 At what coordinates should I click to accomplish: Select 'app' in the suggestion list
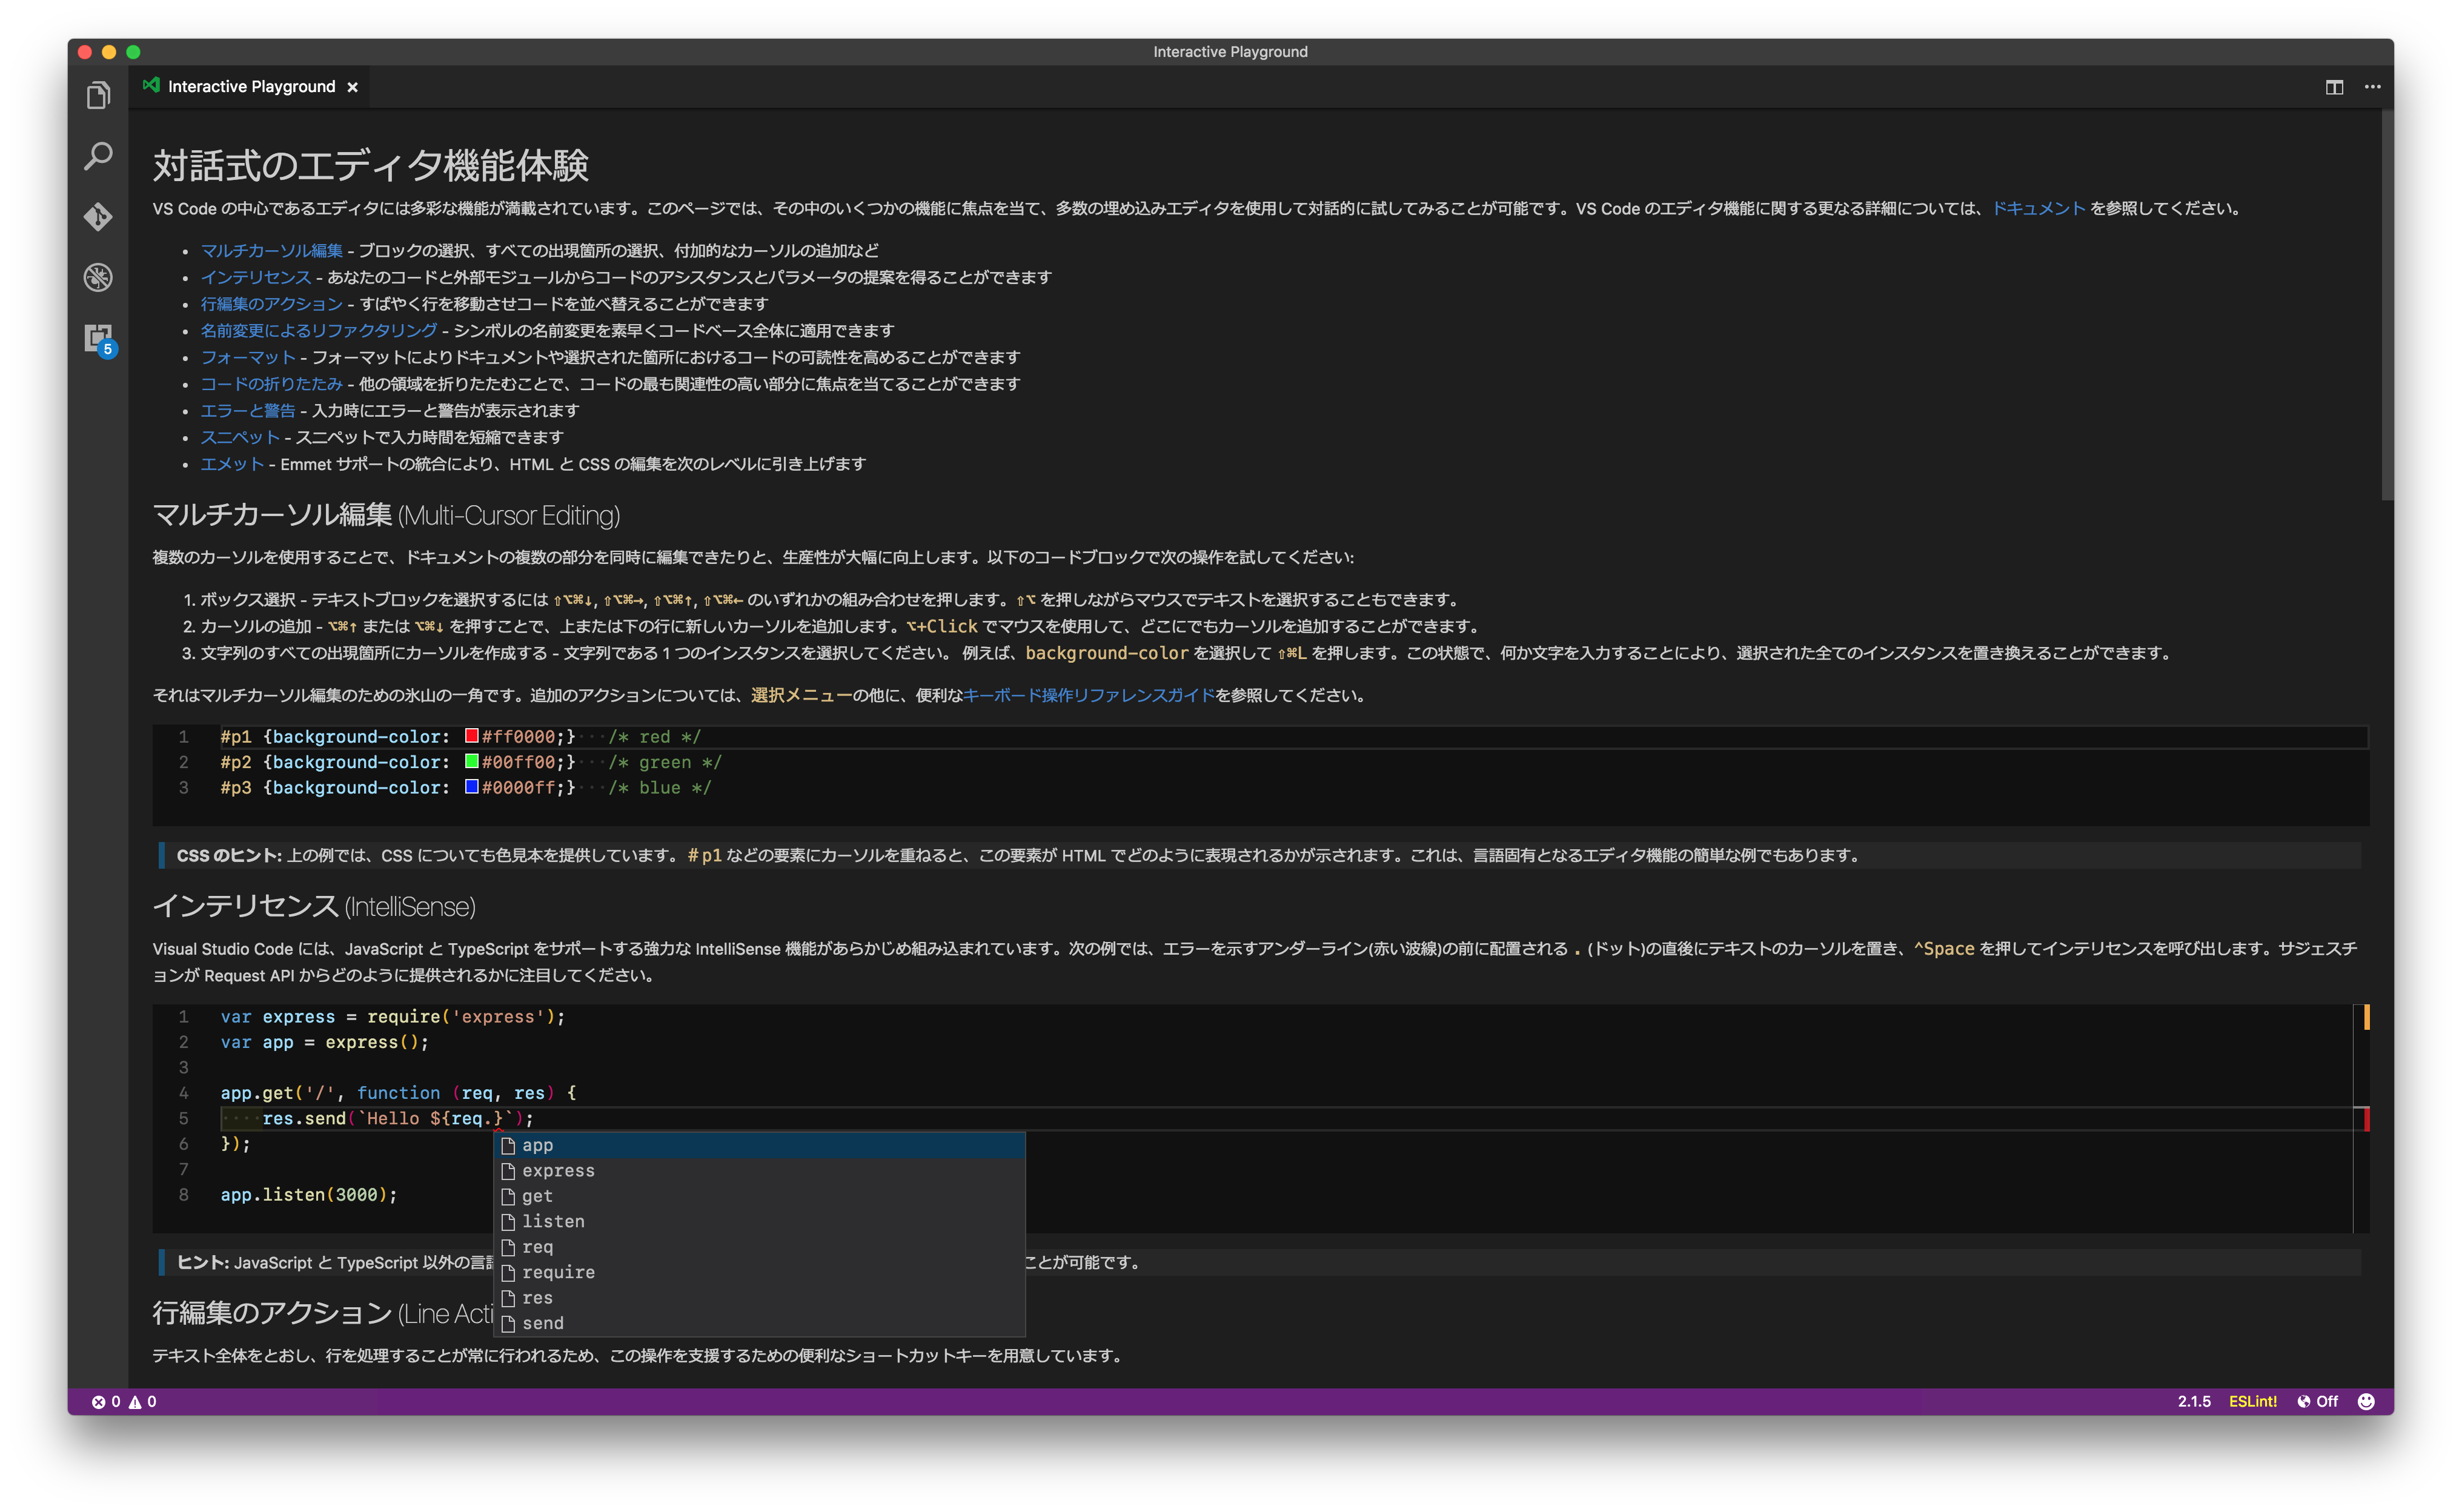(537, 1145)
